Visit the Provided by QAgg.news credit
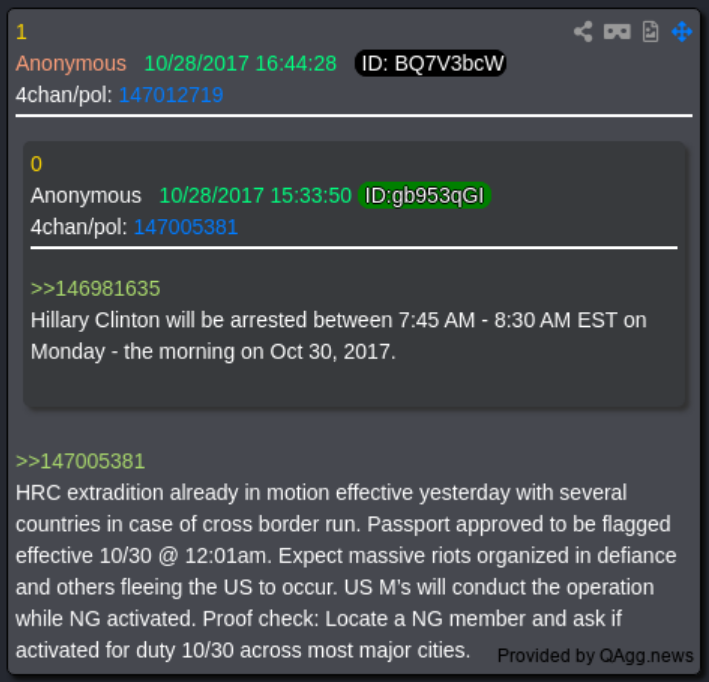Screen dimensions: 709x682 (x=595, y=655)
